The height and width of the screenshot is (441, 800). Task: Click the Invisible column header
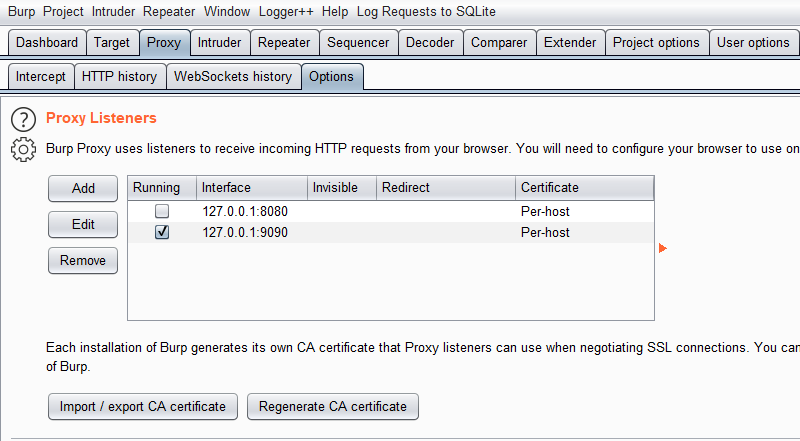tap(342, 187)
